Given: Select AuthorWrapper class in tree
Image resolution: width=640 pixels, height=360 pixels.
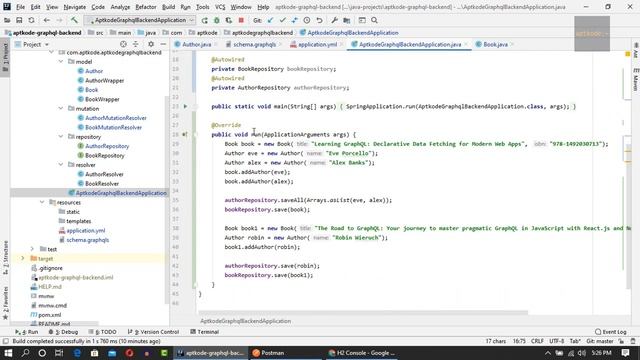Looking at the screenshot, I should 104,80.
